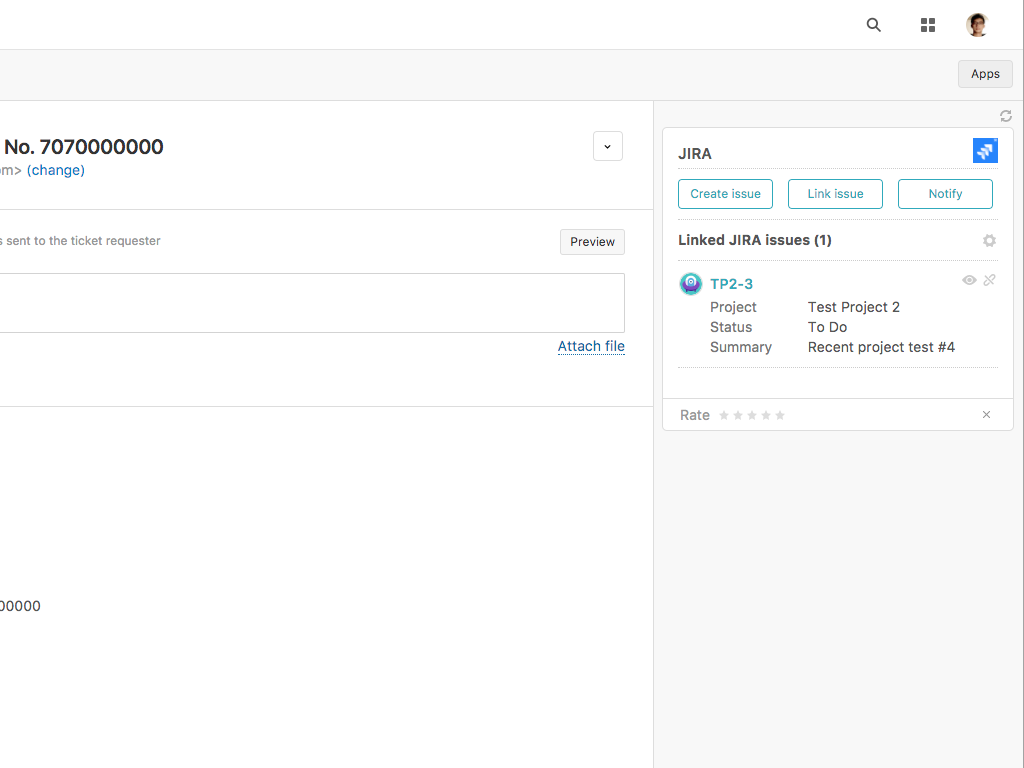Click the blue JIRA logo icon
Screen dimensions: 1024x768
(x=985, y=151)
